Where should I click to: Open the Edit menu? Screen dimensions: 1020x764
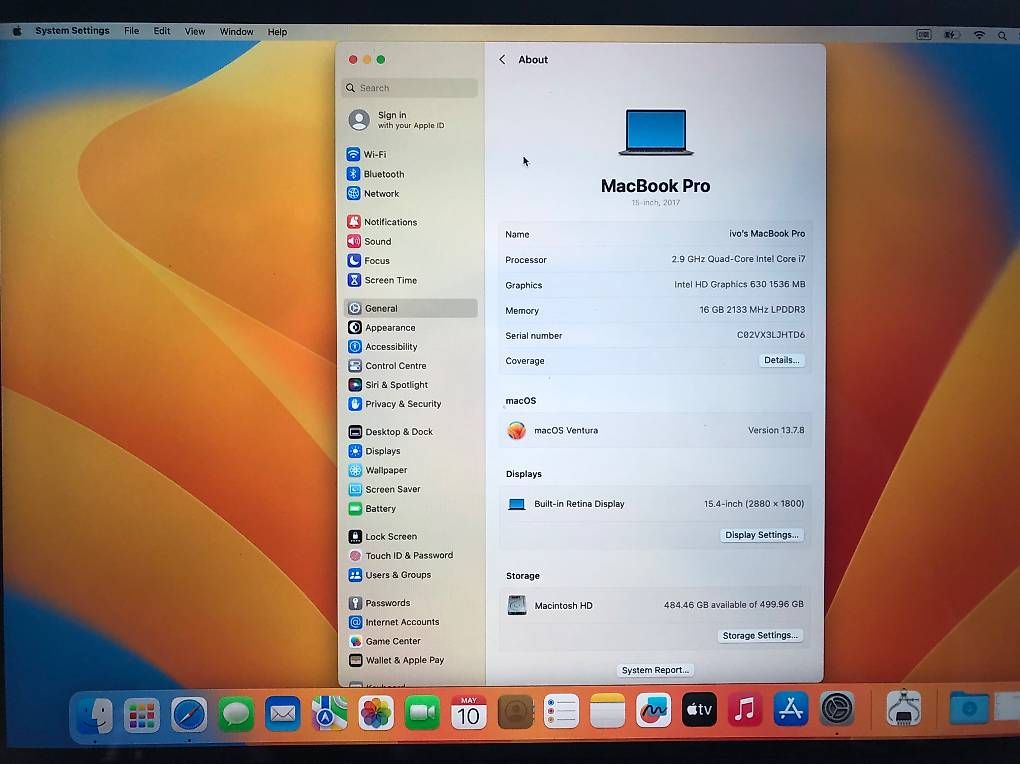tap(161, 31)
